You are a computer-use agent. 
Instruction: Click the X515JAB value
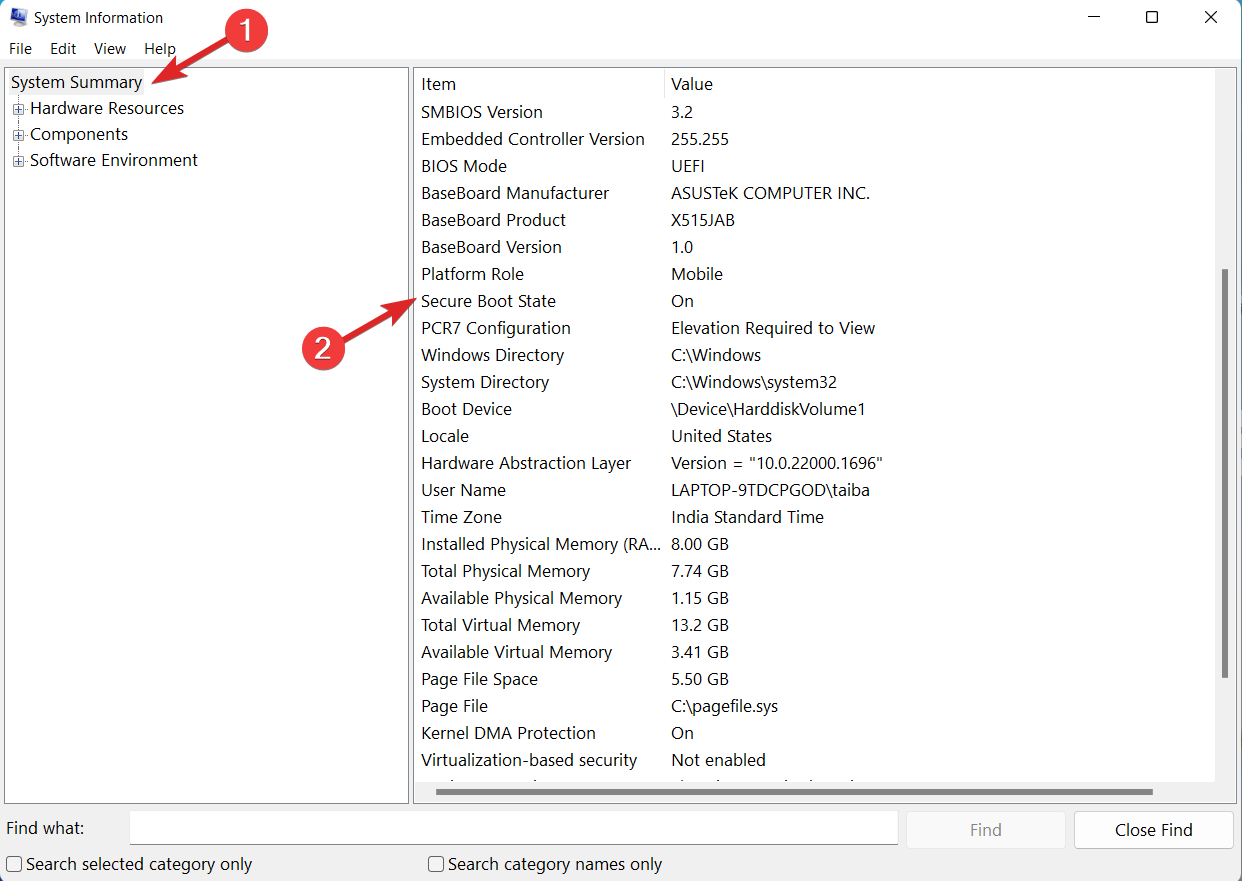pyautogui.click(x=702, y=220)
